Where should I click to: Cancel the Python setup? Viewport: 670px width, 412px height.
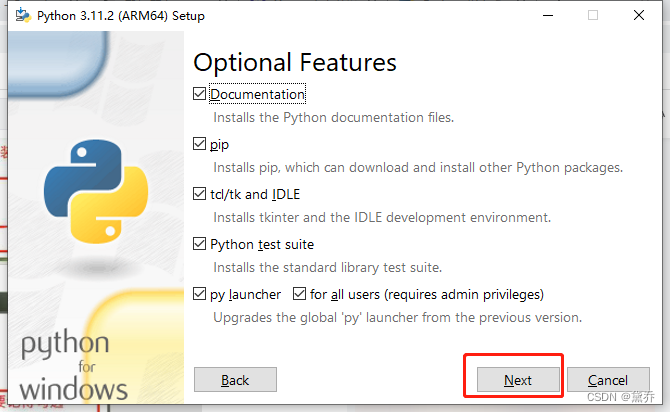608,380
